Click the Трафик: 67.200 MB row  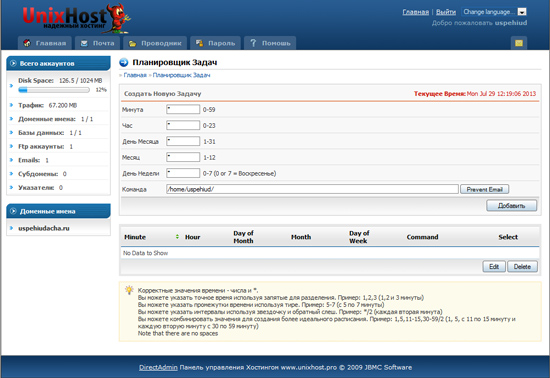coord(58,105)
